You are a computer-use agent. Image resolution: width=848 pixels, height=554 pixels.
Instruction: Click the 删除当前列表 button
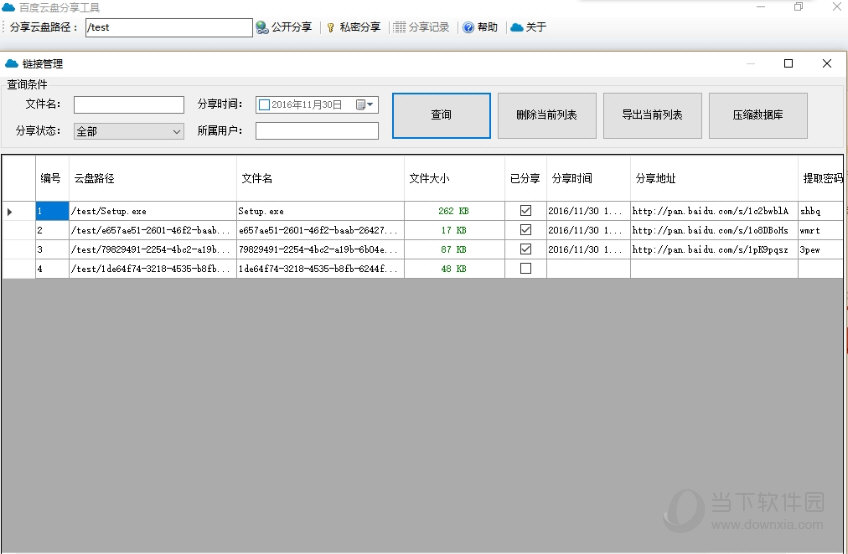547,115
